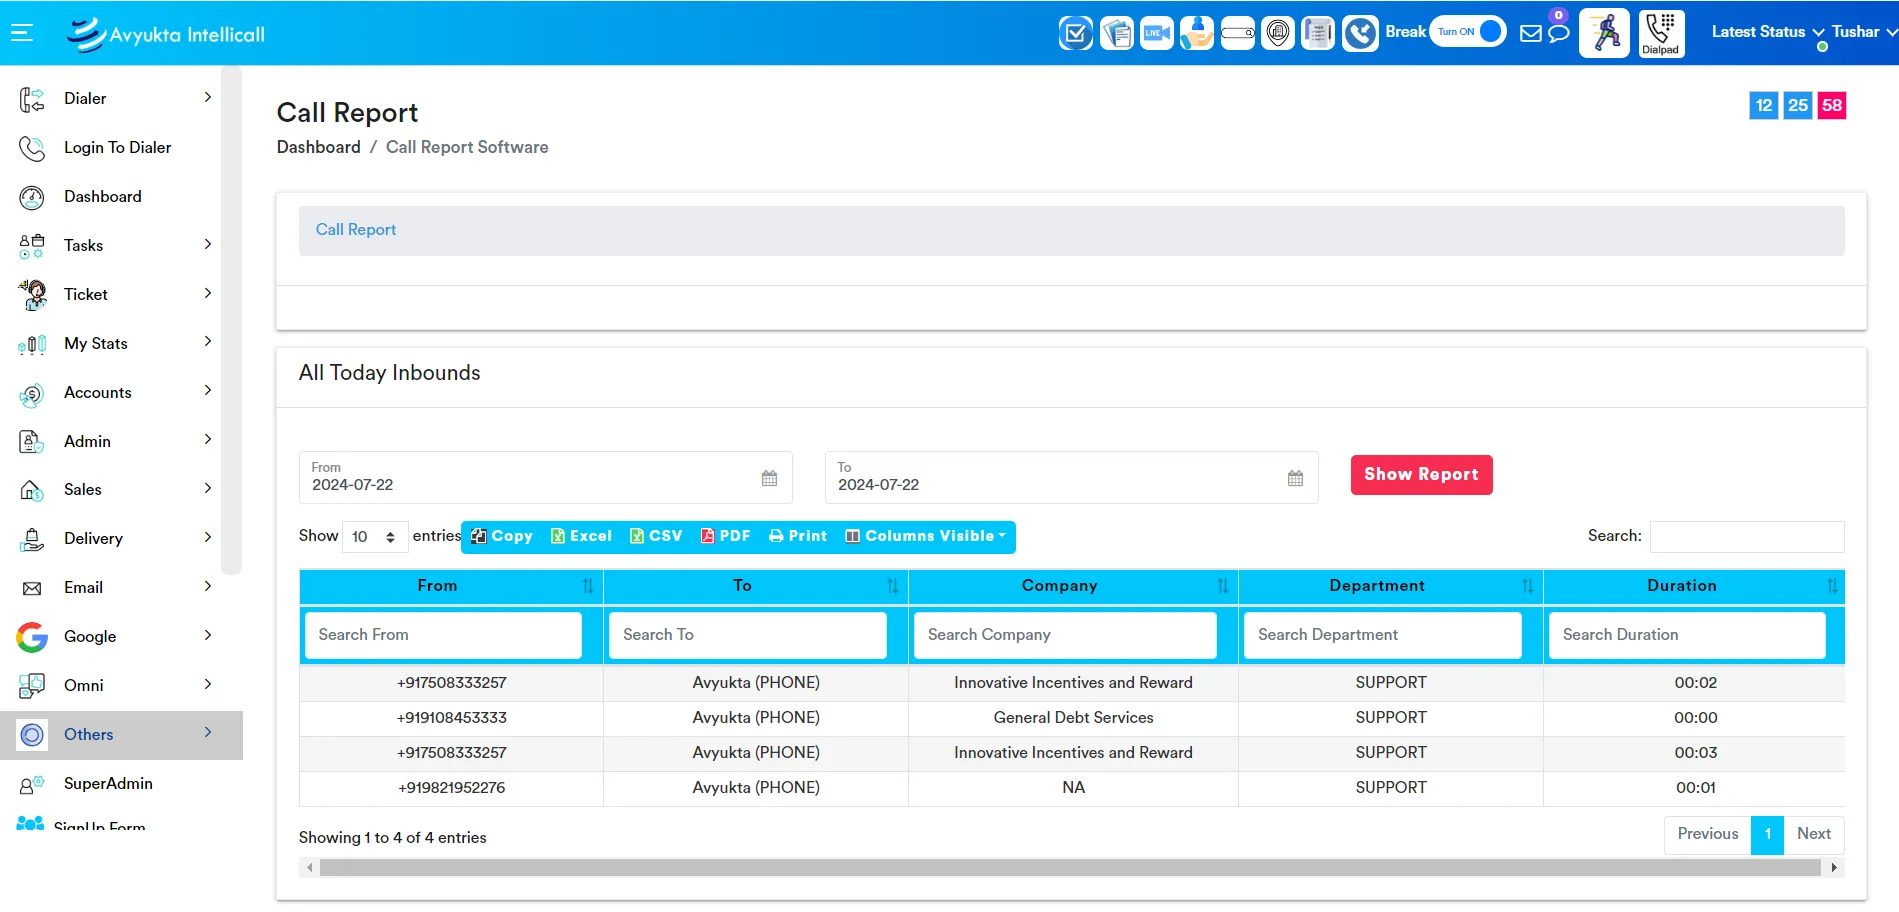Open the Dialpad icon
This screenshot has width=1899, height=912.
(1661, 33)
